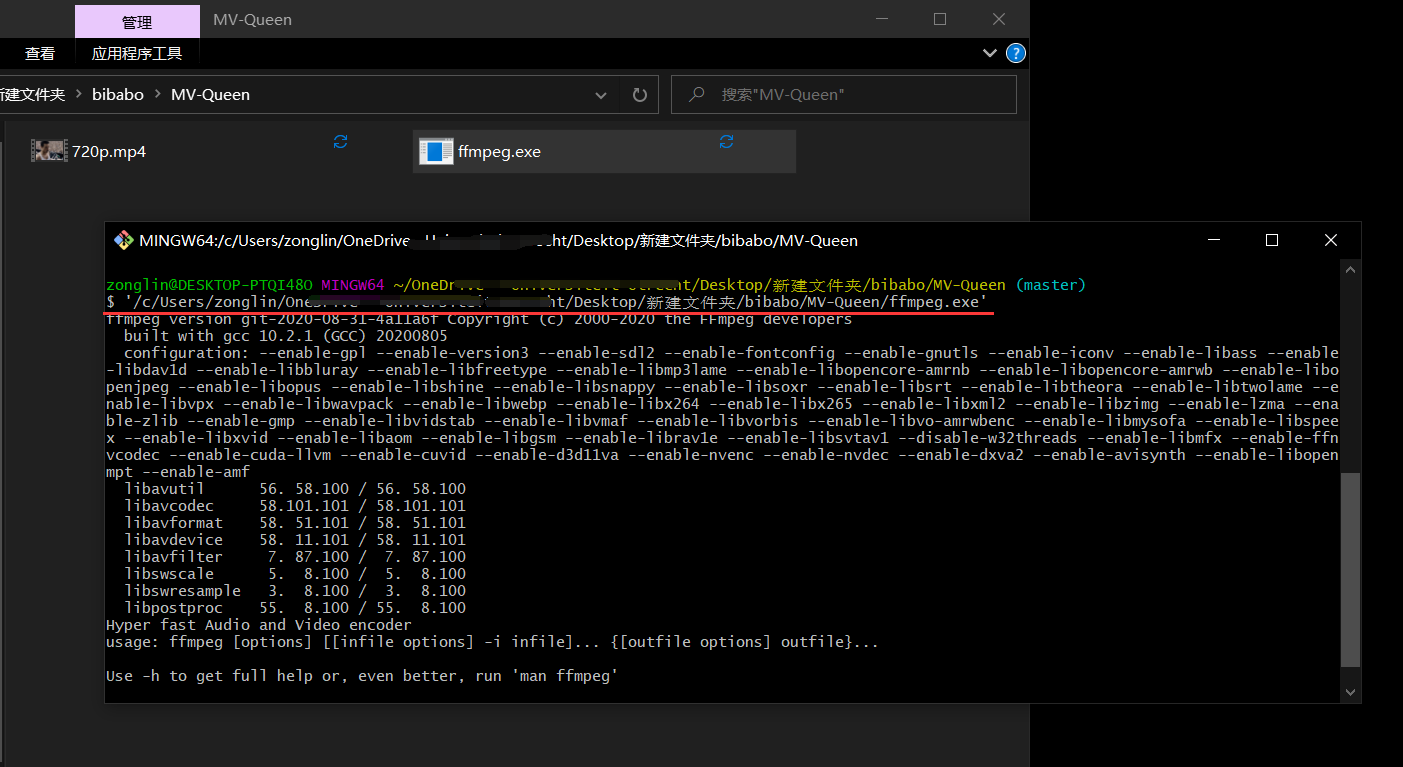Expand the Explorer ribbon chevron
The image size is (1403, 767).
[x=990, y=53]
